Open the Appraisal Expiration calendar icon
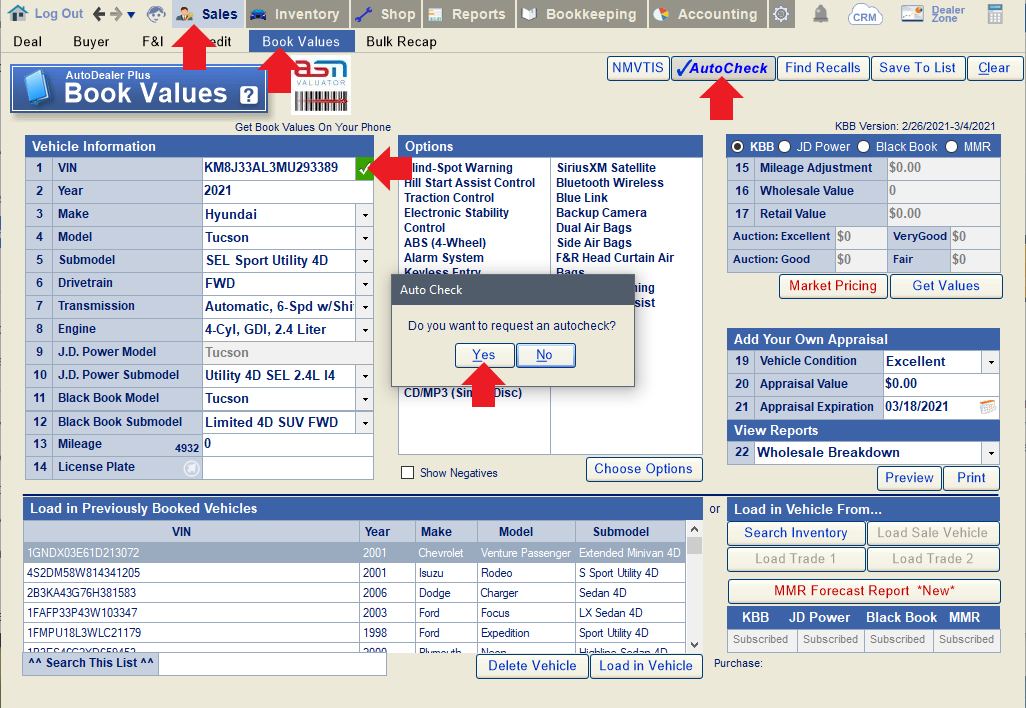Screen dimensions: 1026x708 (x=988, y=407)
